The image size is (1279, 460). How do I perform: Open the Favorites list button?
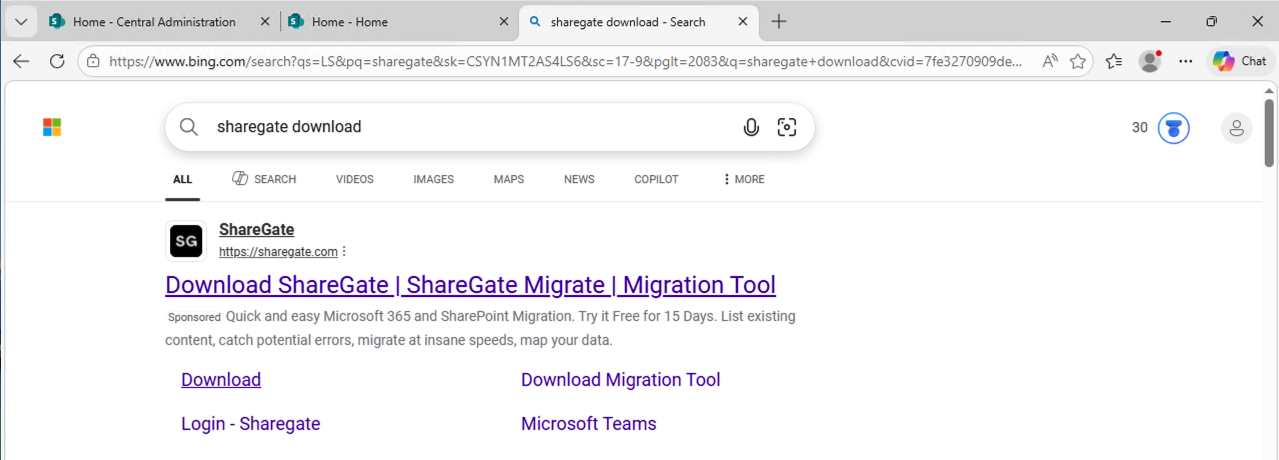point(1114,61)
